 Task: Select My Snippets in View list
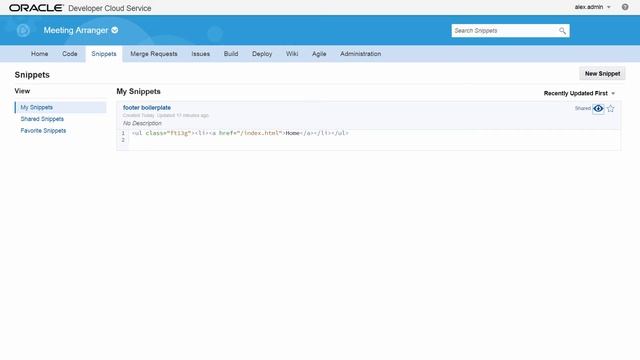(60, 107)
